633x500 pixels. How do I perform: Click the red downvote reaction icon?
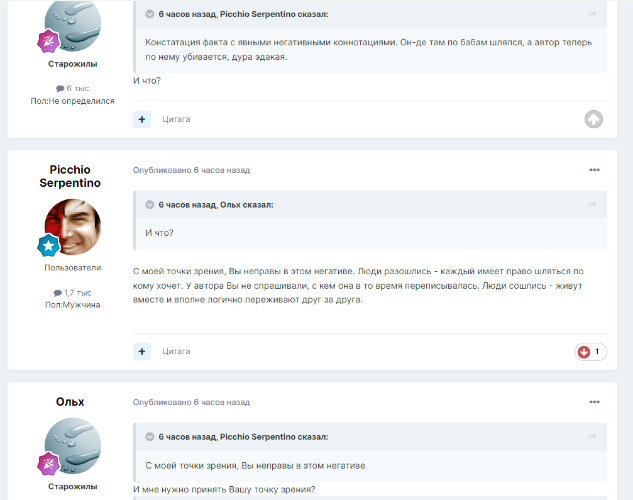point(584,352)
